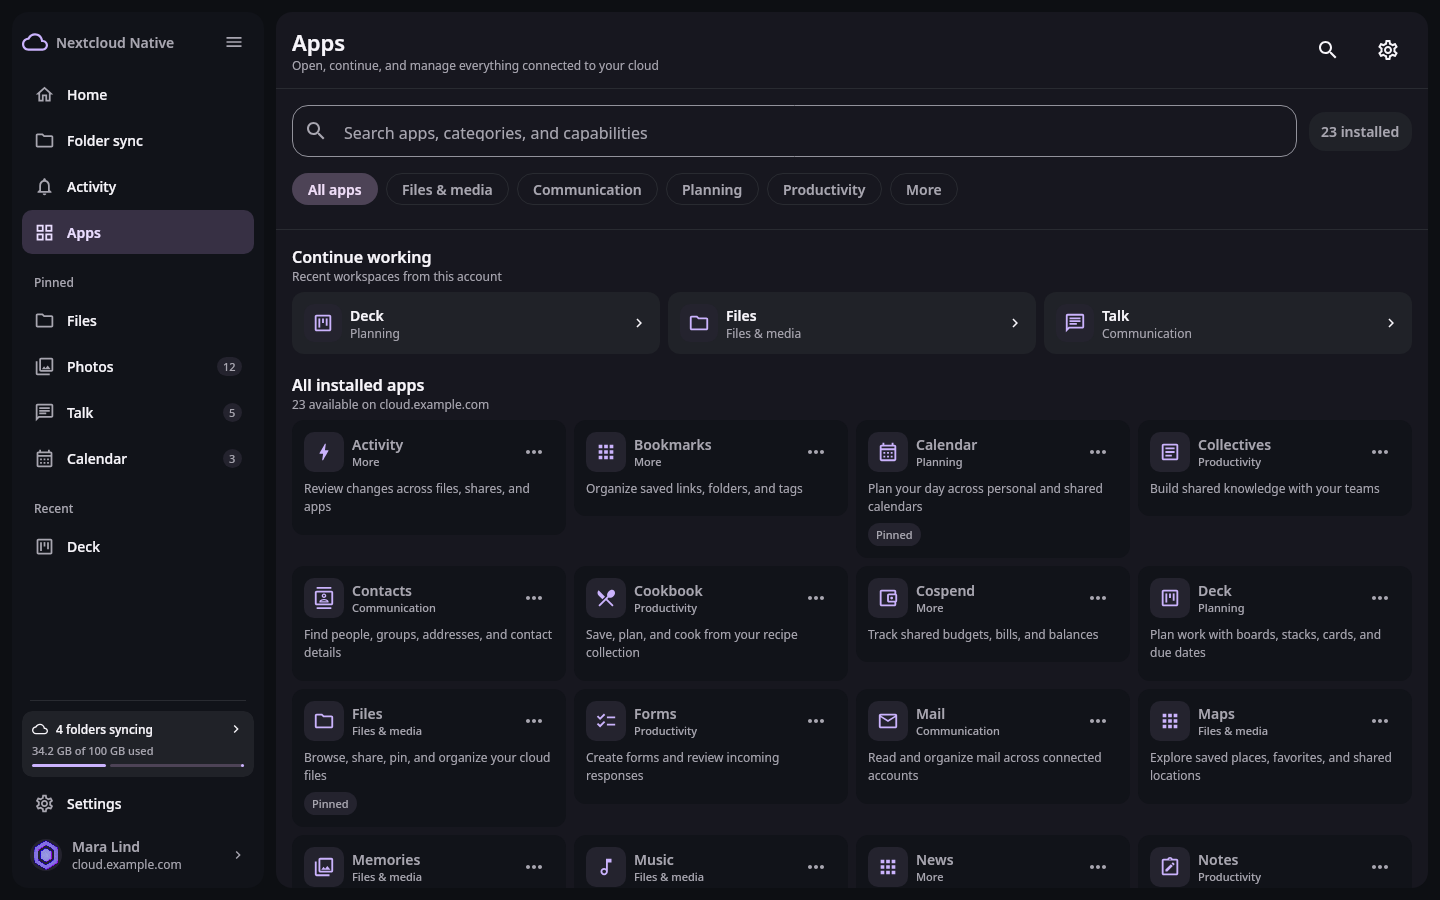Click Pinned tag on Calendar card
This screenshot has height=900, width=1440.
click(x=894, y=535)
